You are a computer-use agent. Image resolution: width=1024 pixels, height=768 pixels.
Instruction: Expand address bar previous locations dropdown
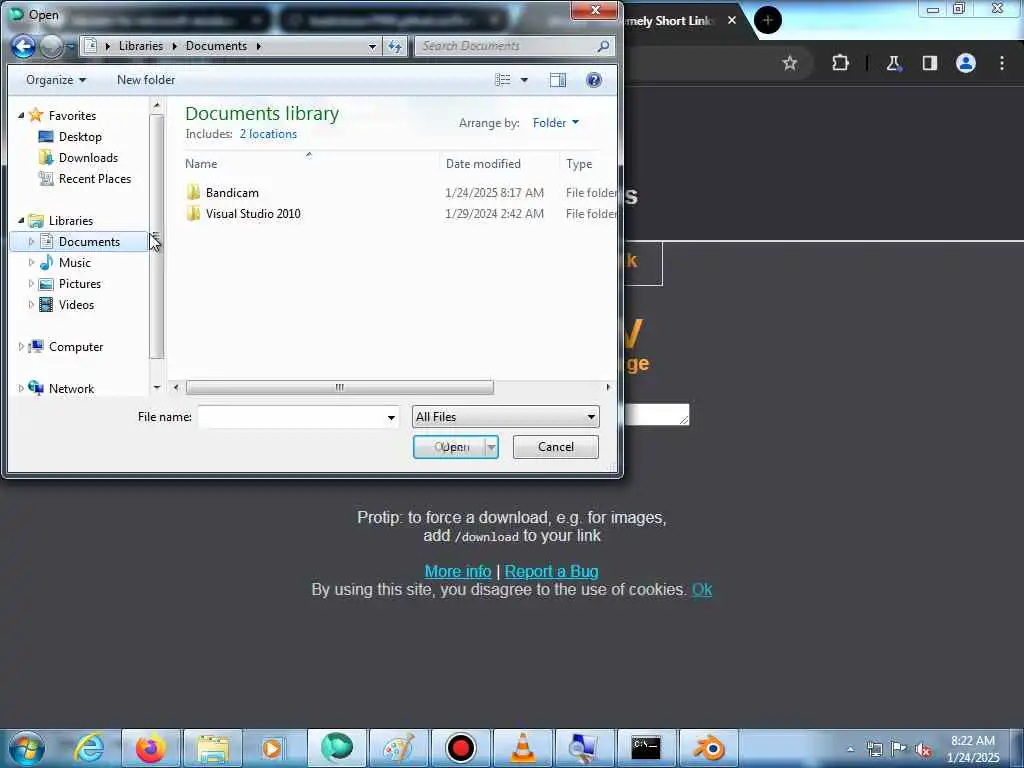click(x=372, y=46)
